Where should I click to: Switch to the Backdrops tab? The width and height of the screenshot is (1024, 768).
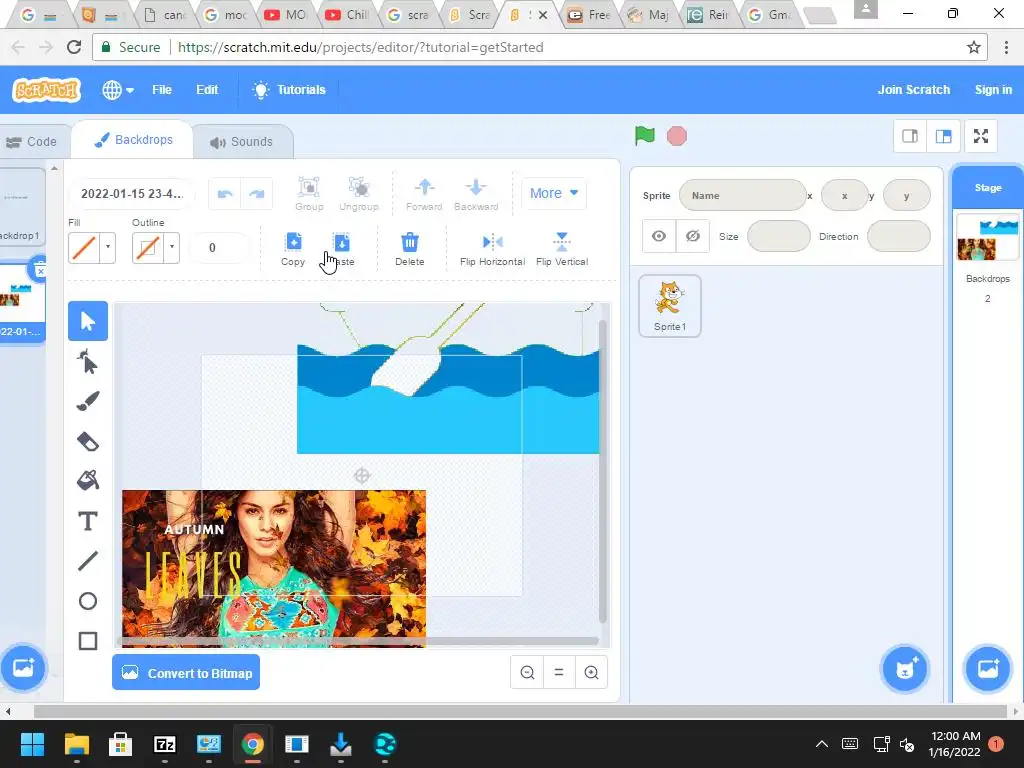click(133, 140)
